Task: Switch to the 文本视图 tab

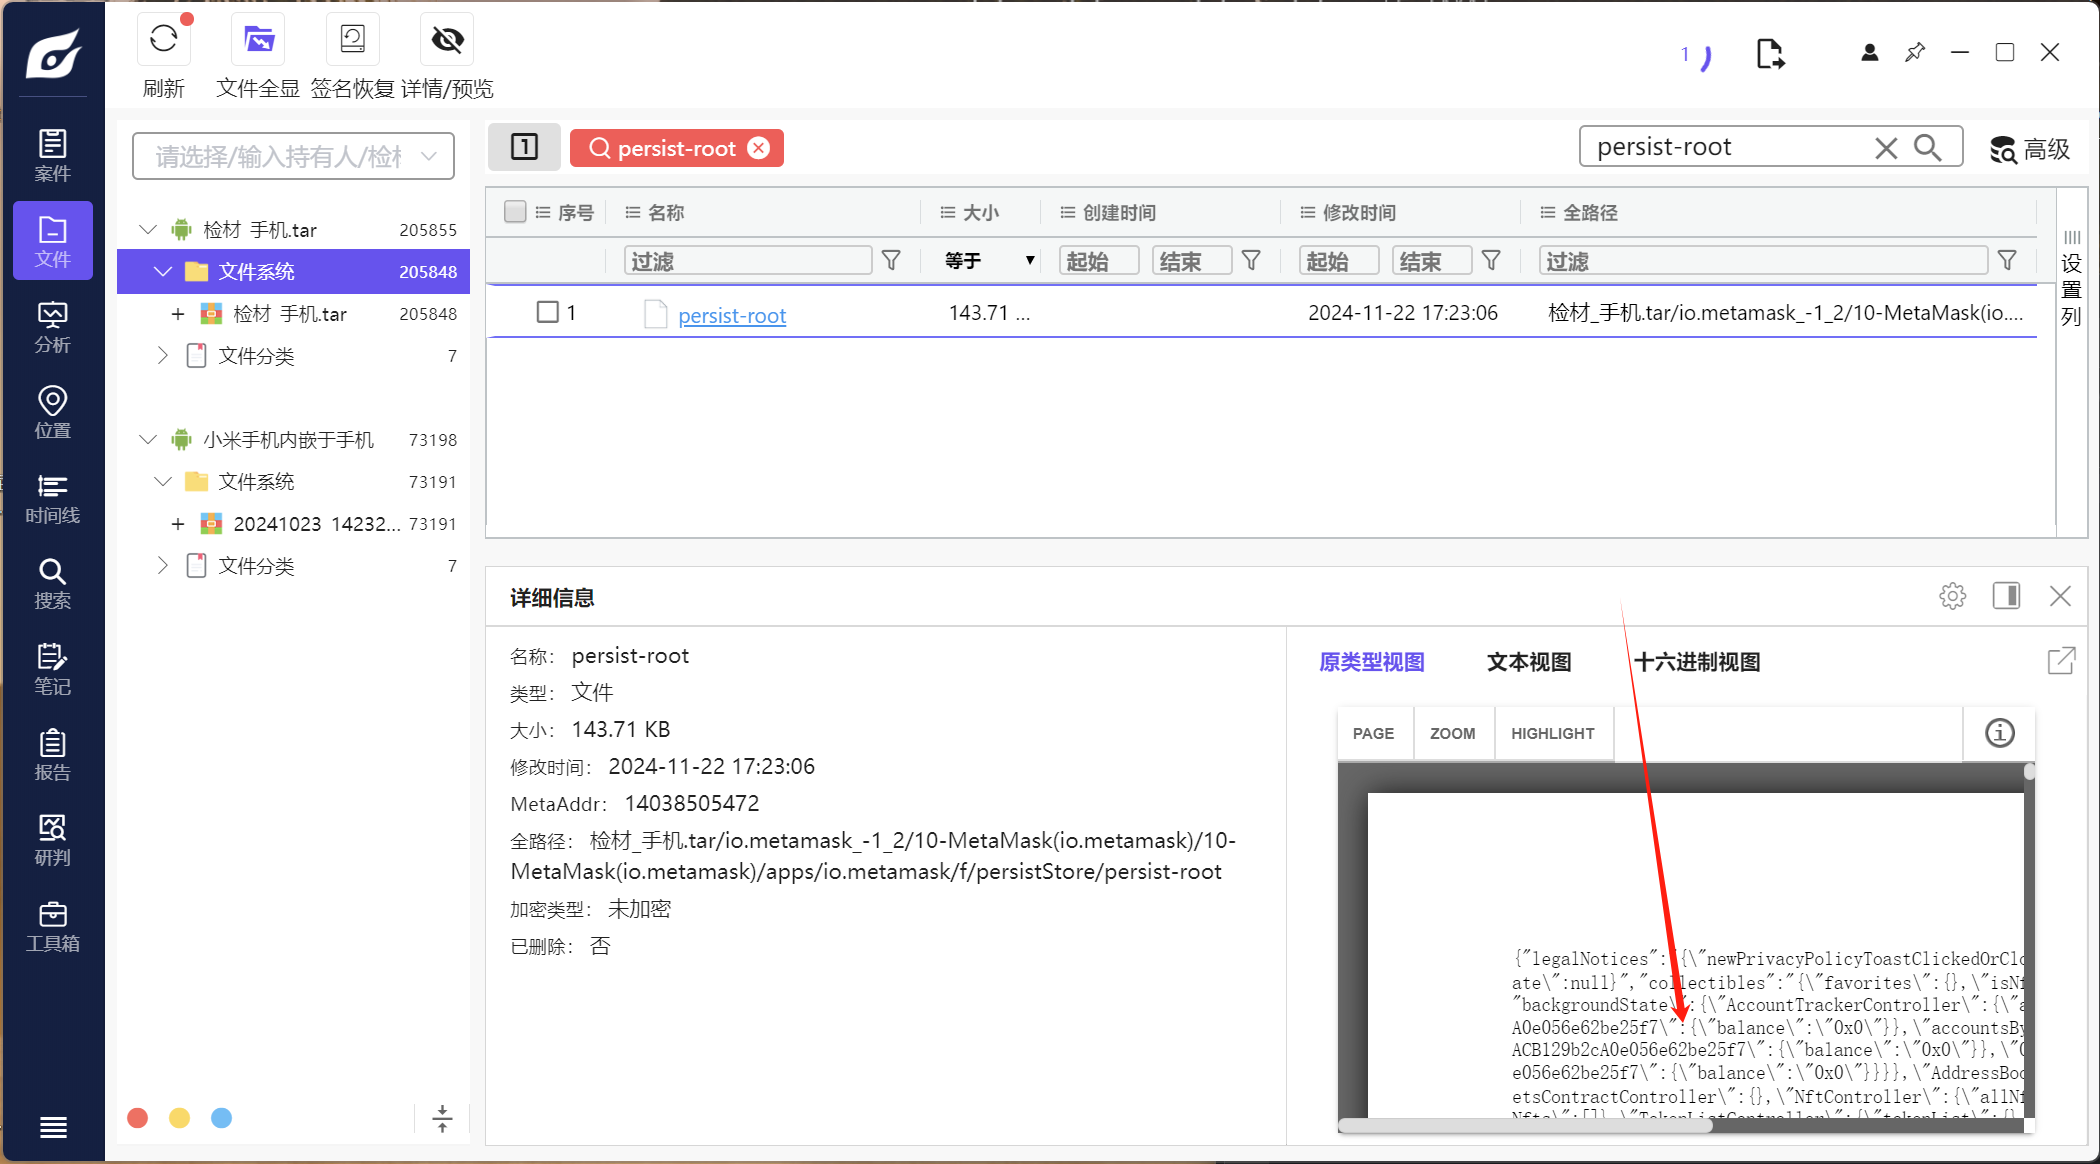Action: [1528, 662]
